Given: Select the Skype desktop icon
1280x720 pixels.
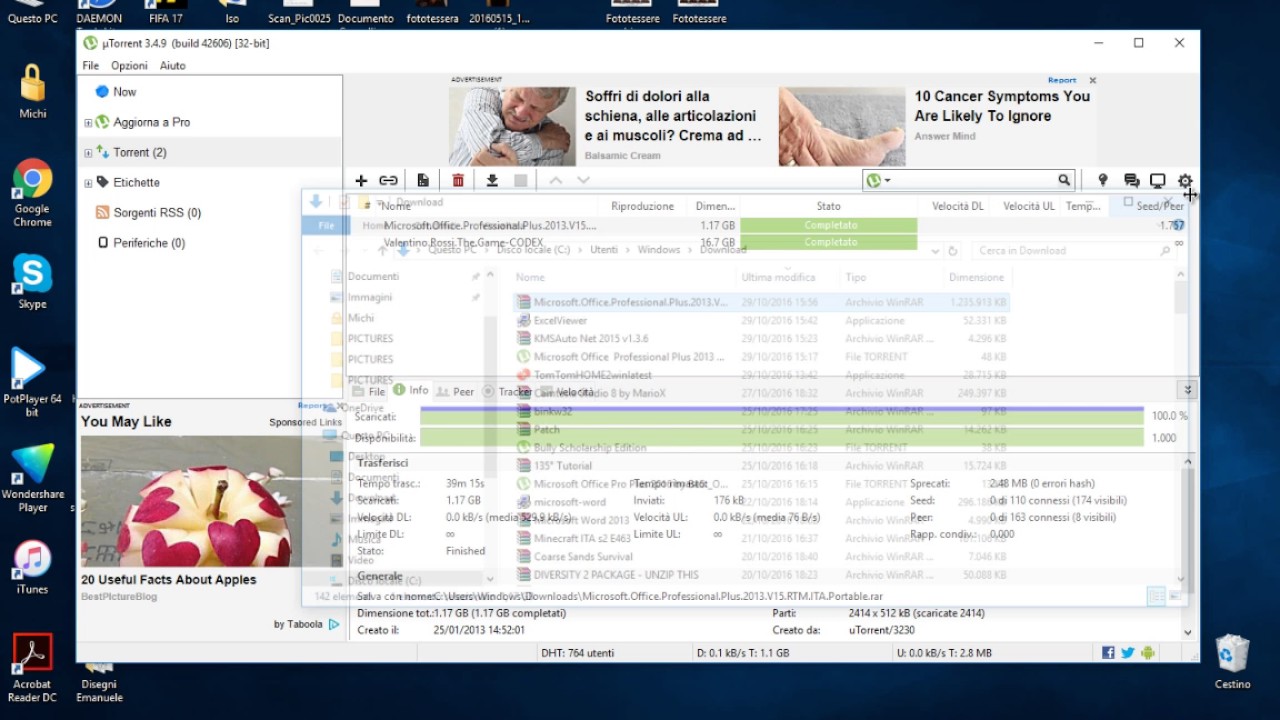Looking at the screenshot, I should click(32, 281).
